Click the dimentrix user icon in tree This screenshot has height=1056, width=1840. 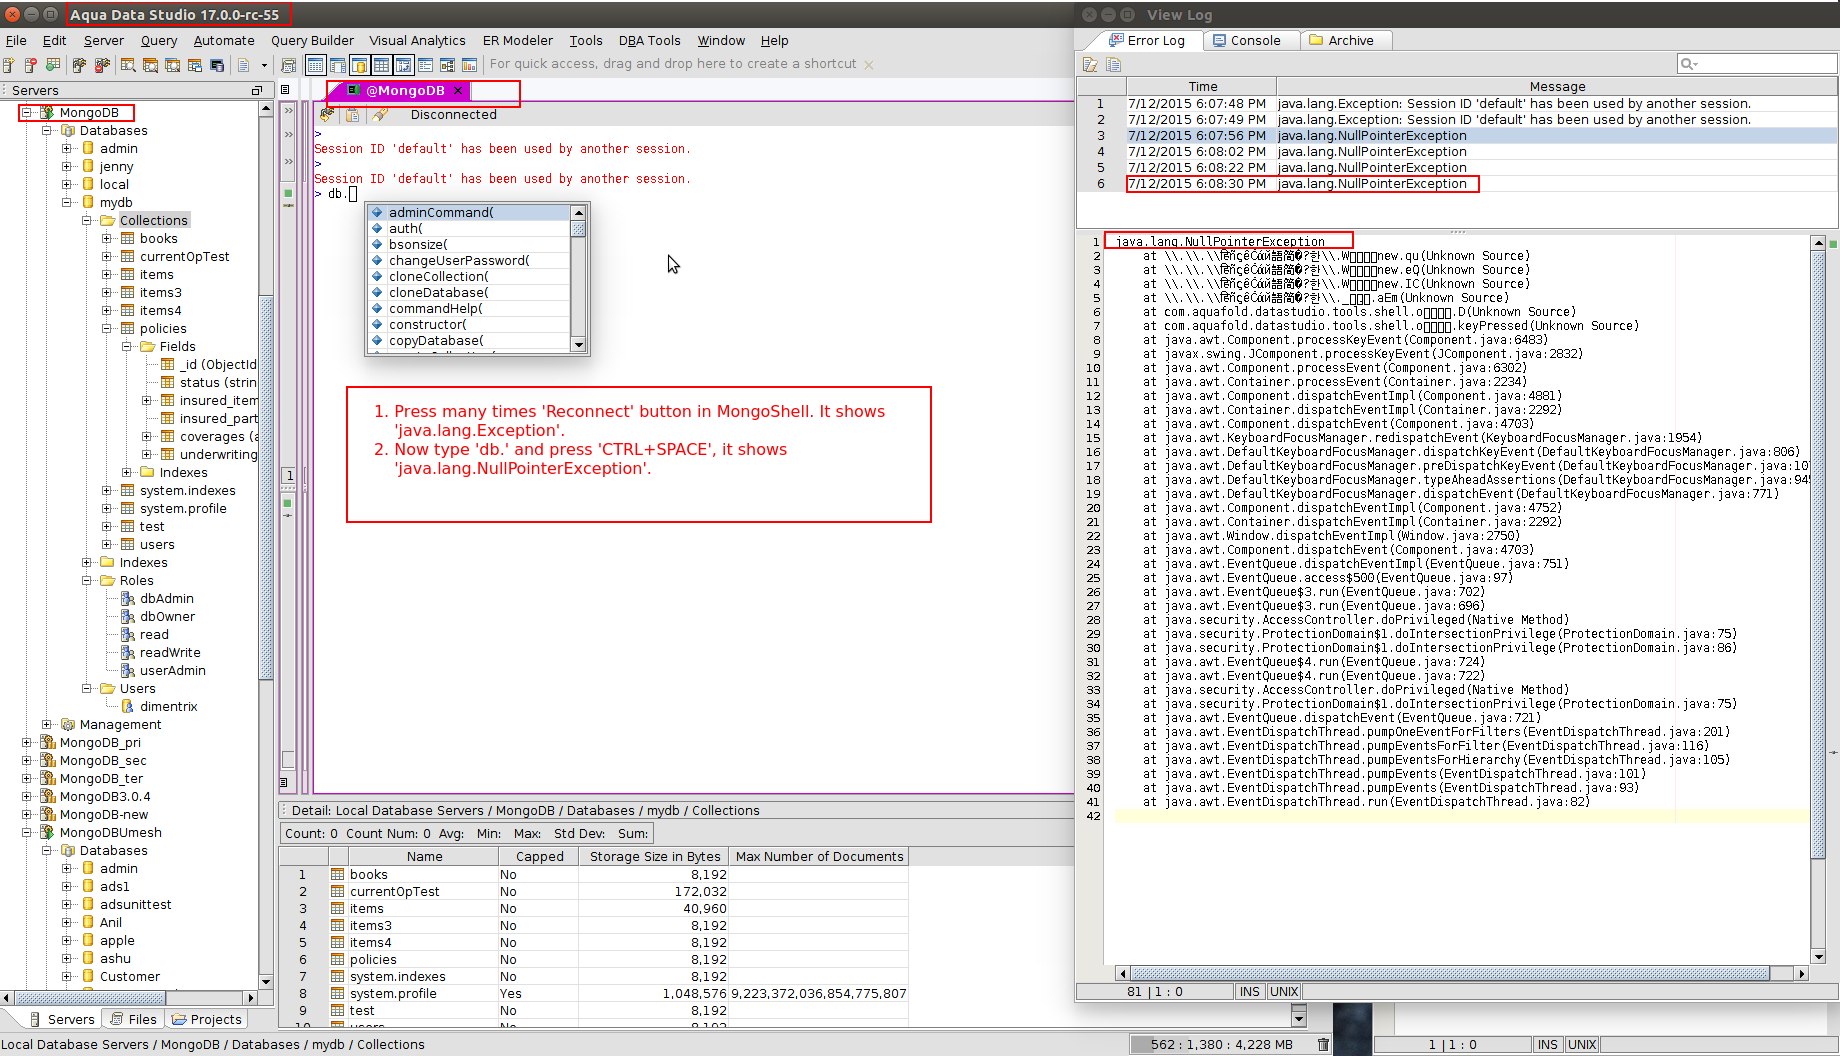[128, 706]
